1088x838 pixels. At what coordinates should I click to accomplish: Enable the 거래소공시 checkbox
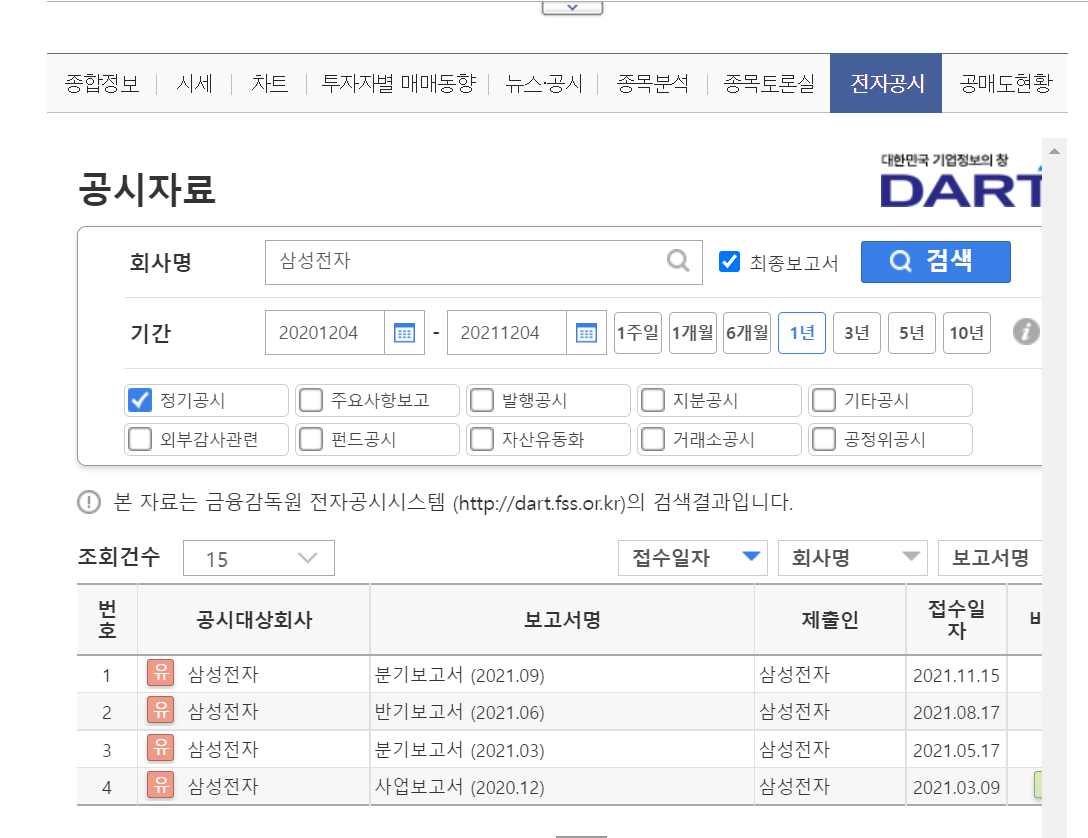(x=653, y=438)
